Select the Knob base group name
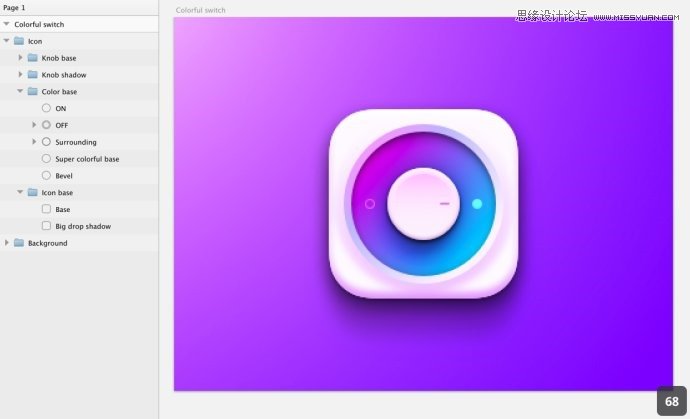This screenshot has height=419, width=690. click(59, 58)
